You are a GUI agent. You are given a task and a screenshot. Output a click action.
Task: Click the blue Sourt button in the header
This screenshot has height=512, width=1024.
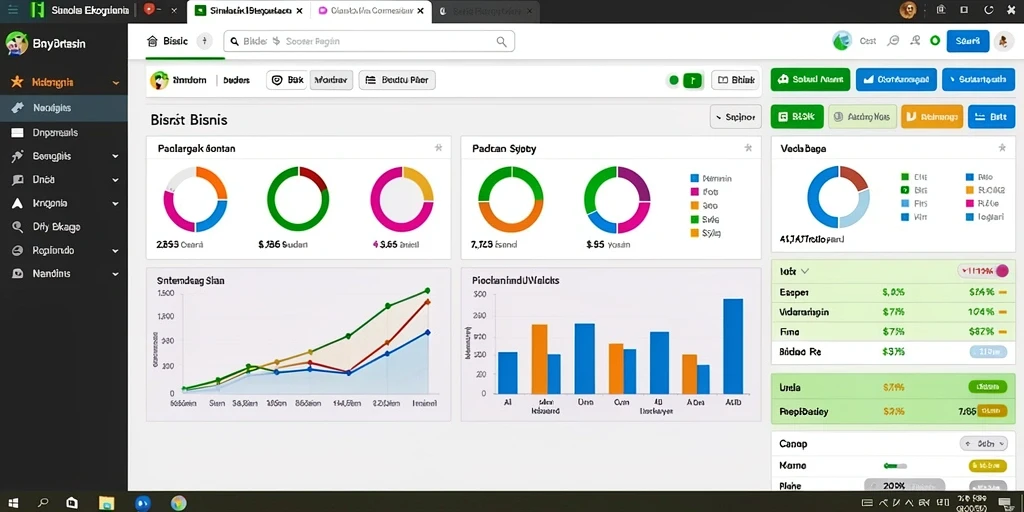point(967,40)
